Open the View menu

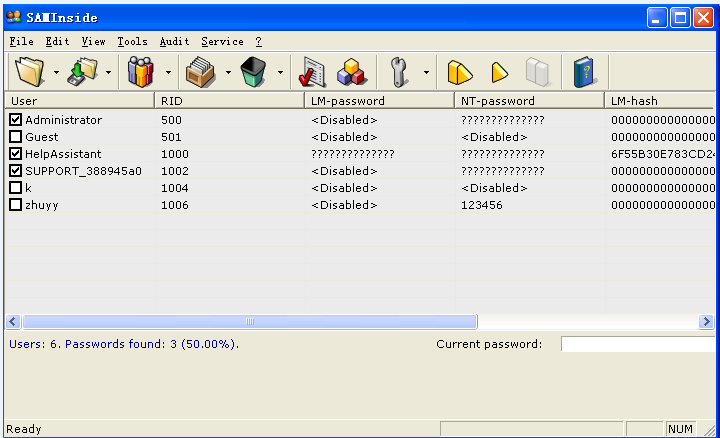[94, 41]
